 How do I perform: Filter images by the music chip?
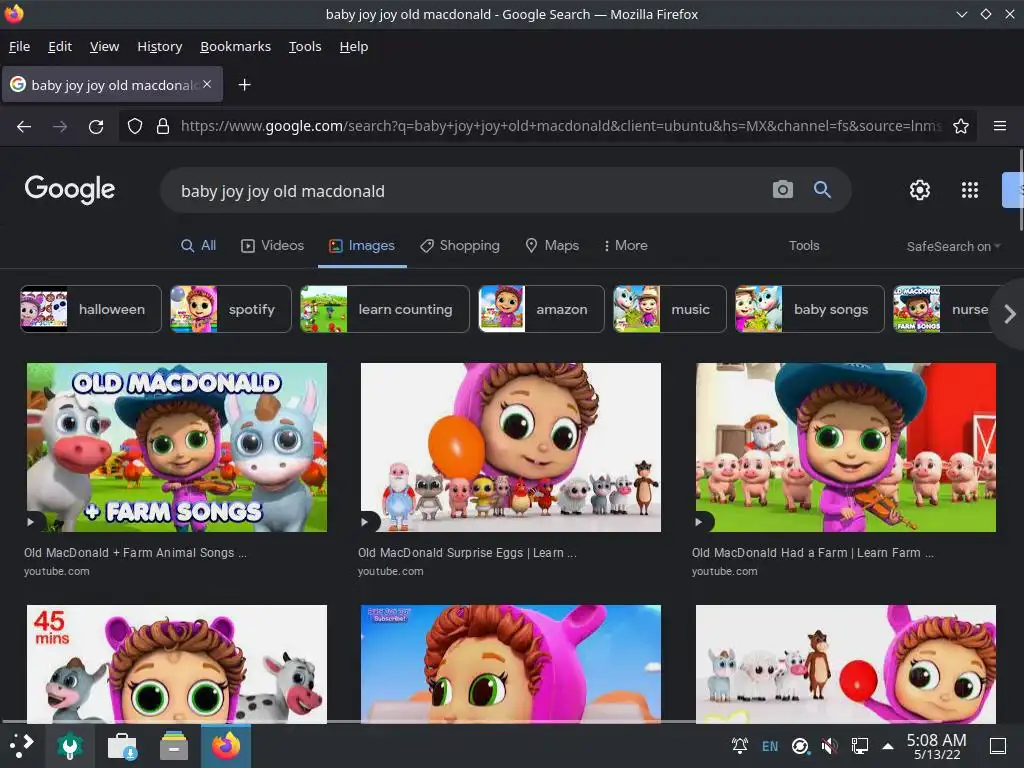(x=669, y=309)
